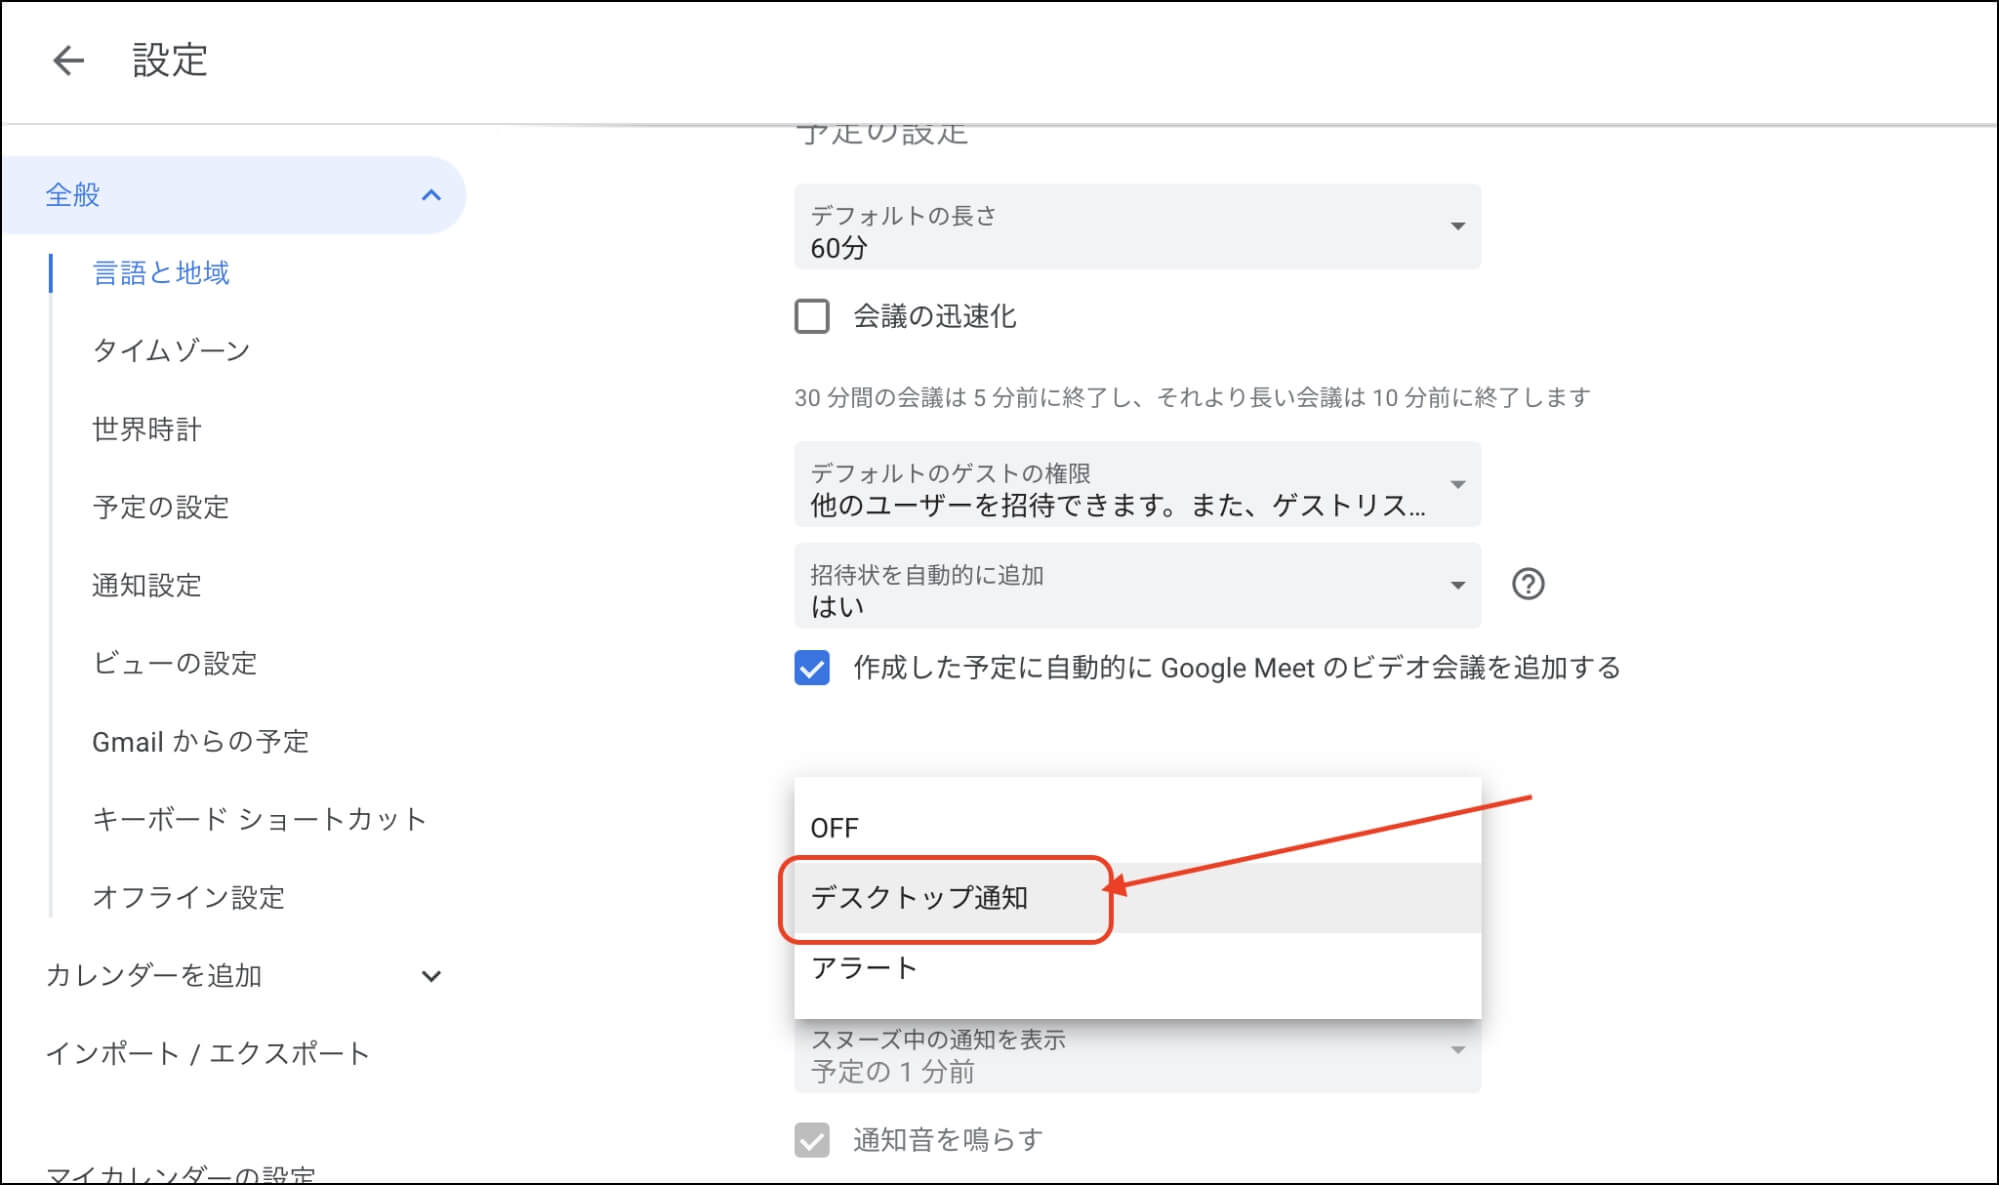This screenshot has width=1999, height=1185.
Task: Open the 通知設定 section
Action: point(148,586)
